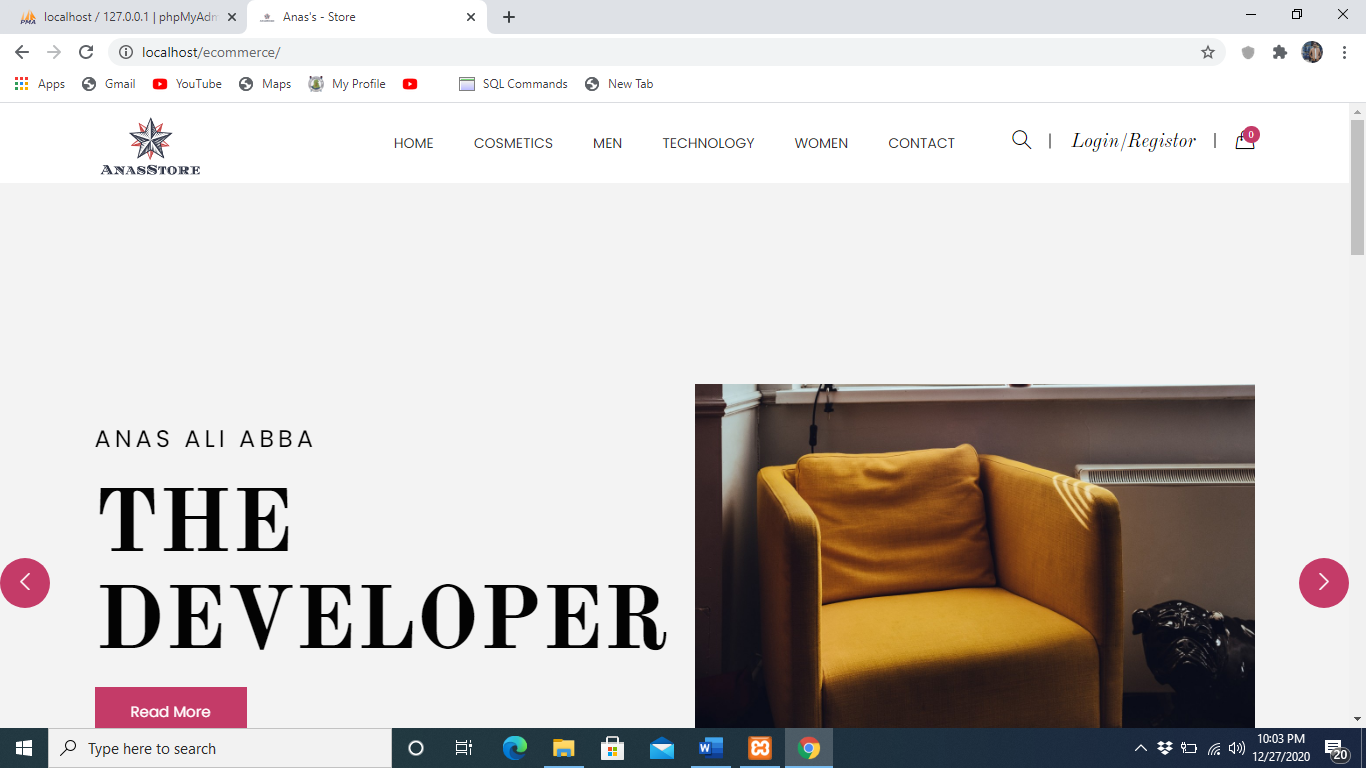Screen dimensions: 1366x768
Task: Open the volume tray icon
Action: pyautogui.click(x=1237, y=748)
